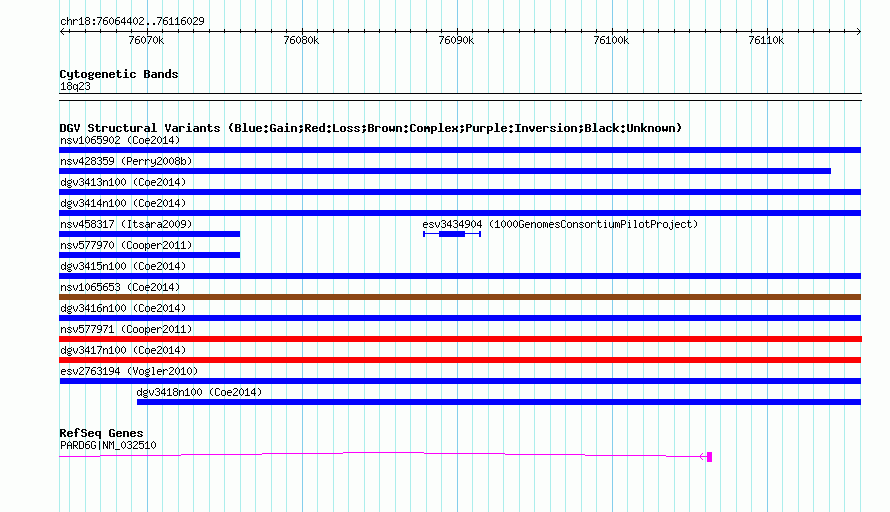Open dgv3414n100 (Coe2014) label
Screen dimensions: 890x512
(x=123, y=203)
